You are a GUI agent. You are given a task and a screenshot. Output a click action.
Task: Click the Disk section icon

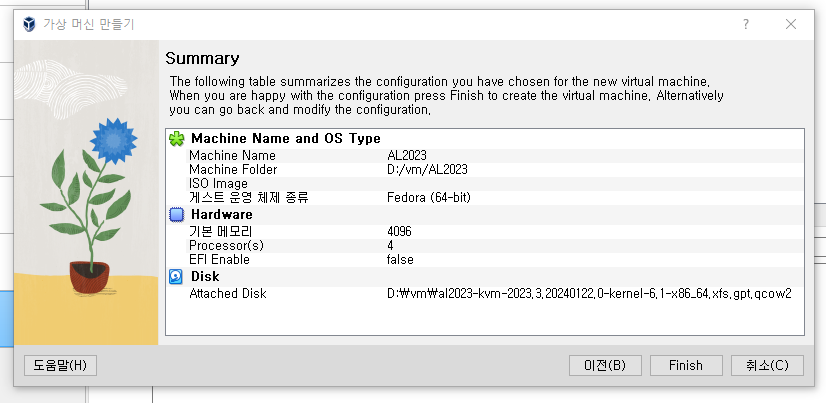tap(177, 276)
